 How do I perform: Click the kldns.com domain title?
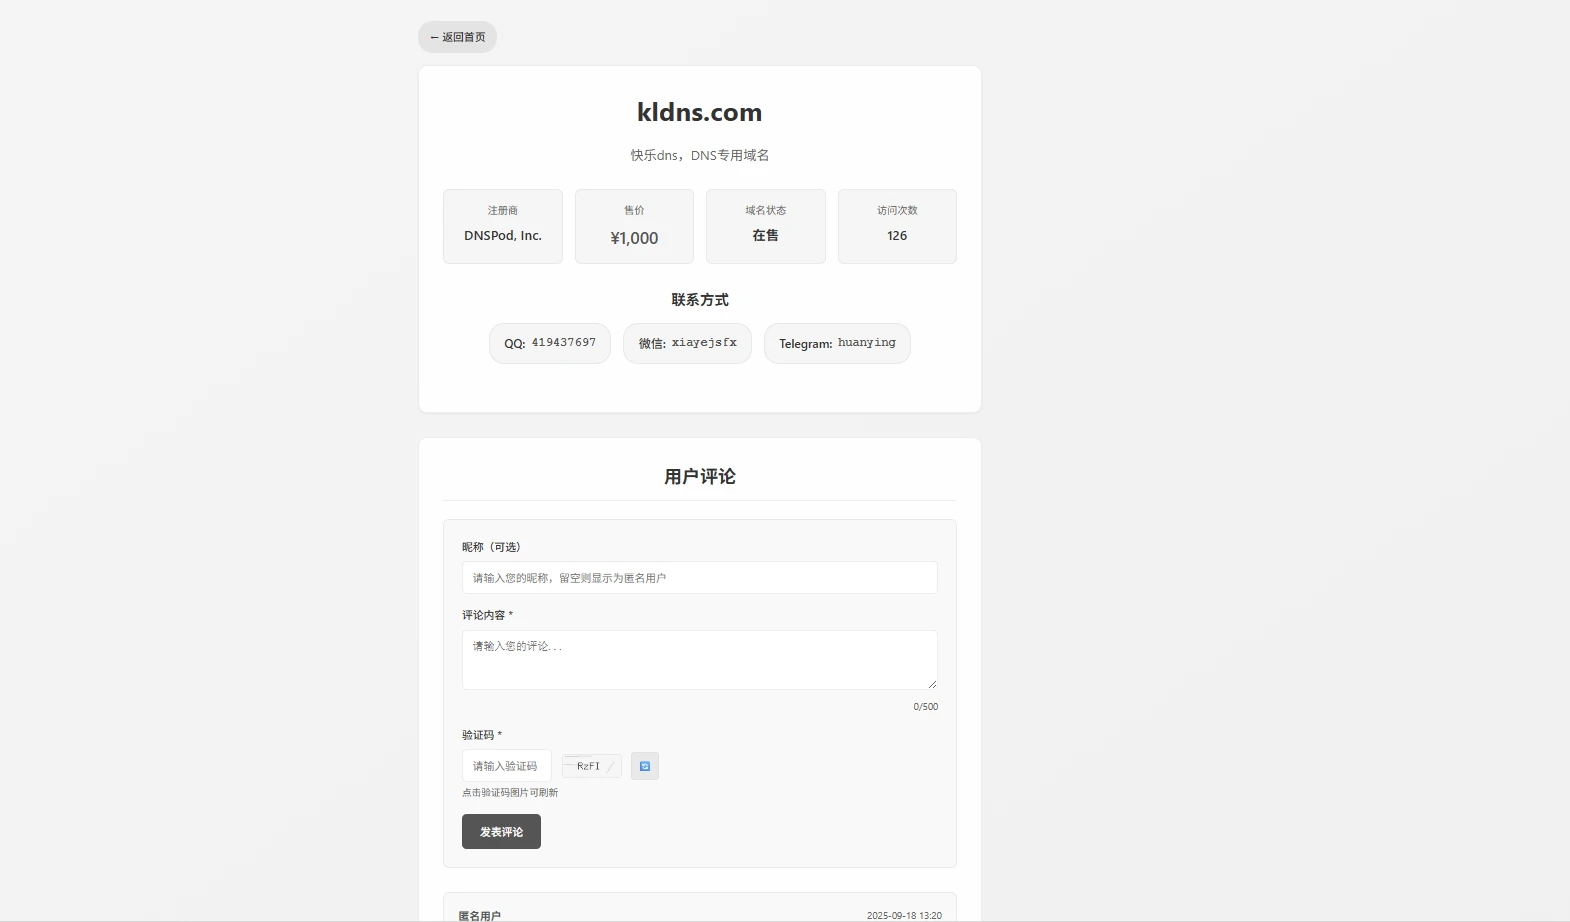click(699, 112)
